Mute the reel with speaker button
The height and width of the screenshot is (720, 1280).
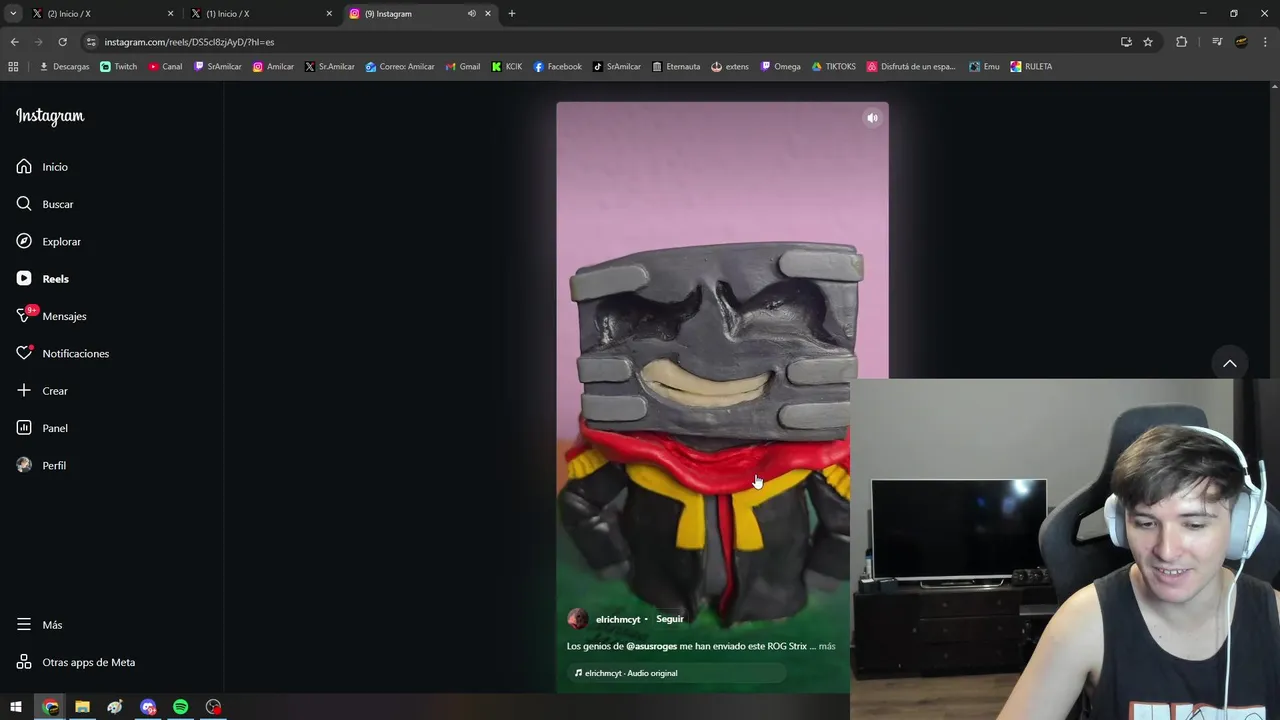[872, 118]
